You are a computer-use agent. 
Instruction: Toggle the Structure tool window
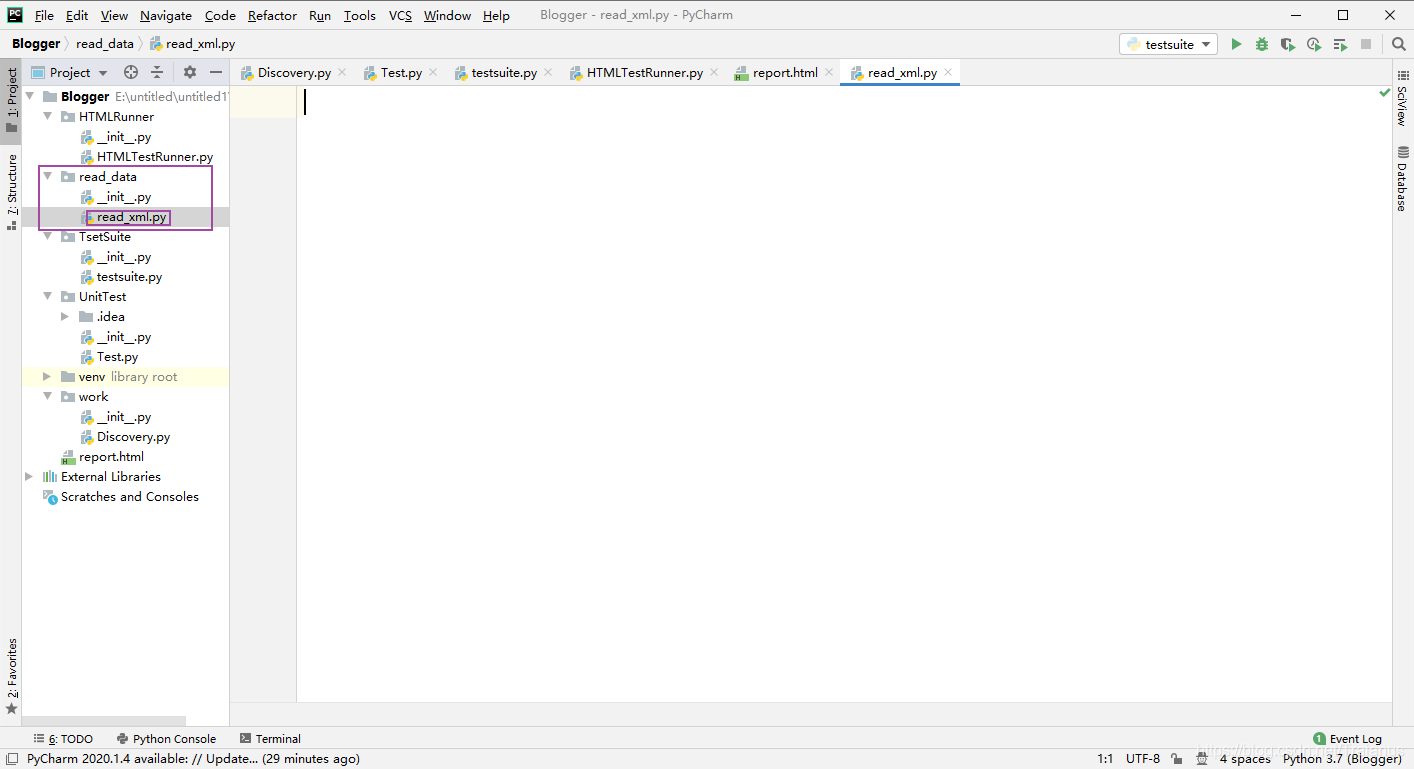[11, 191]
